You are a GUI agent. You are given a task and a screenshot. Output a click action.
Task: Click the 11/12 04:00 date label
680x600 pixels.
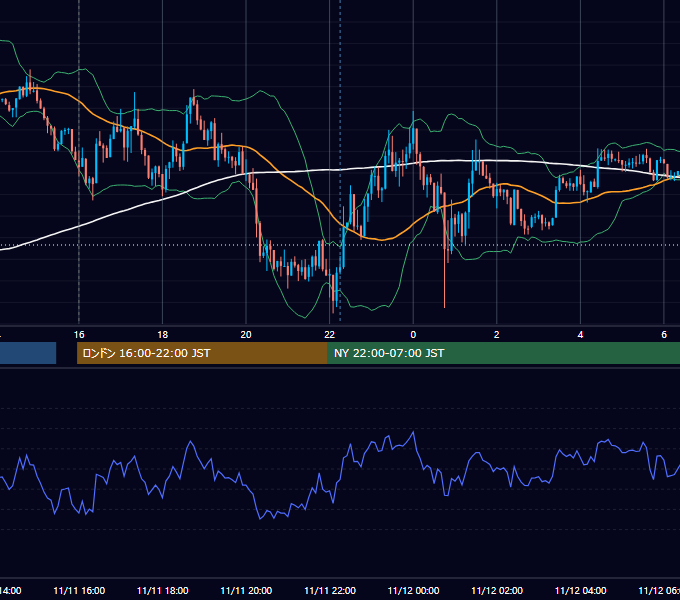[580, 590]
